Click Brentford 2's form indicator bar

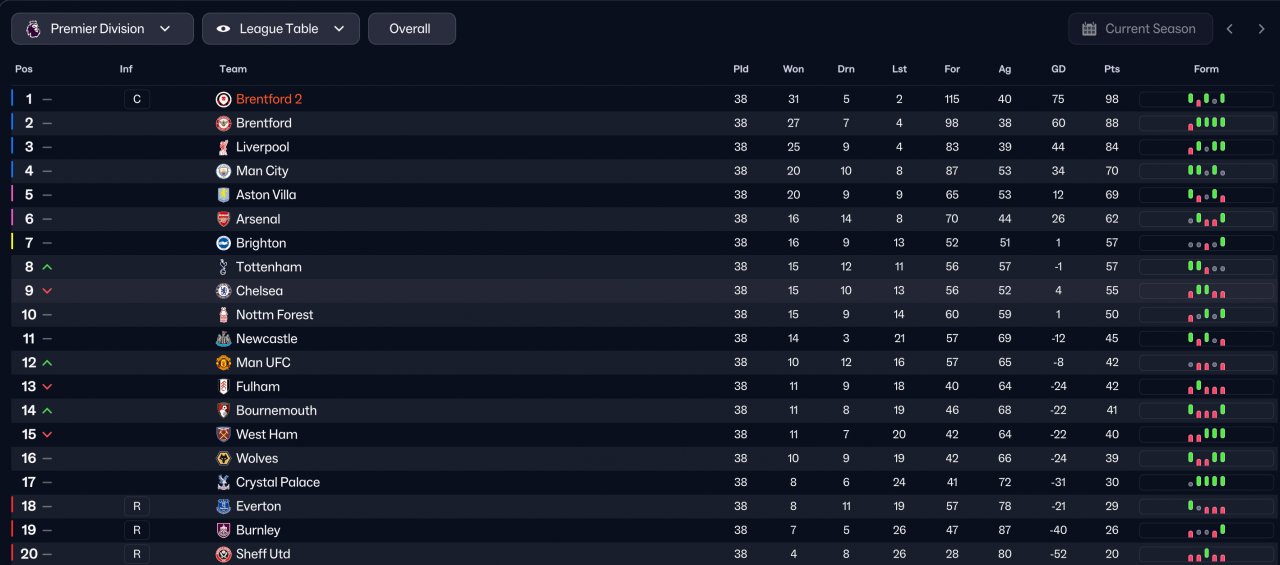[x=1206, y=99]
